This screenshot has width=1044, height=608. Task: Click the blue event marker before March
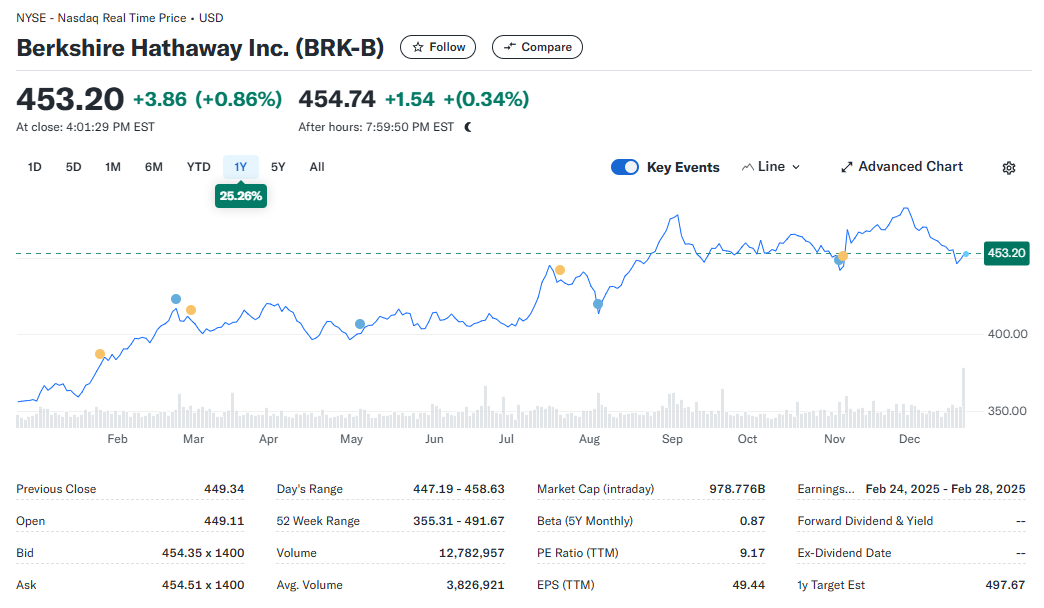tap(176, 299)
